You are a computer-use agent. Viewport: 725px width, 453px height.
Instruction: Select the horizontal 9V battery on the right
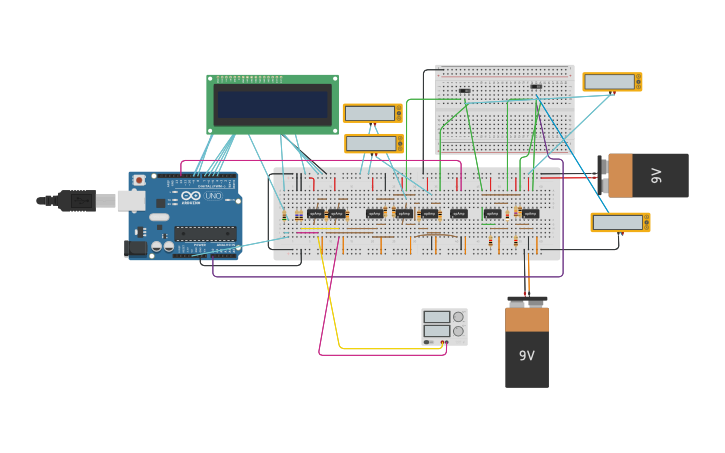[647, 175]
